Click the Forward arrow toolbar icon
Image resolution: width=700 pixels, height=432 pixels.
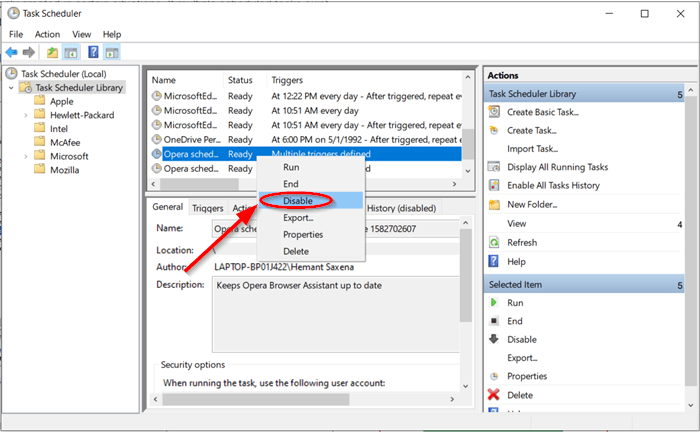point(29,53)
